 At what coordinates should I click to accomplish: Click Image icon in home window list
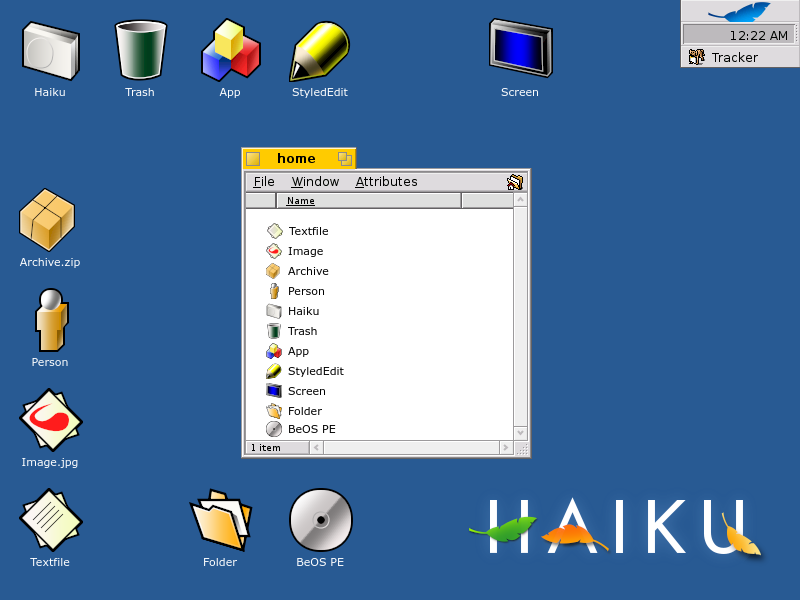(x=274, y=251)
